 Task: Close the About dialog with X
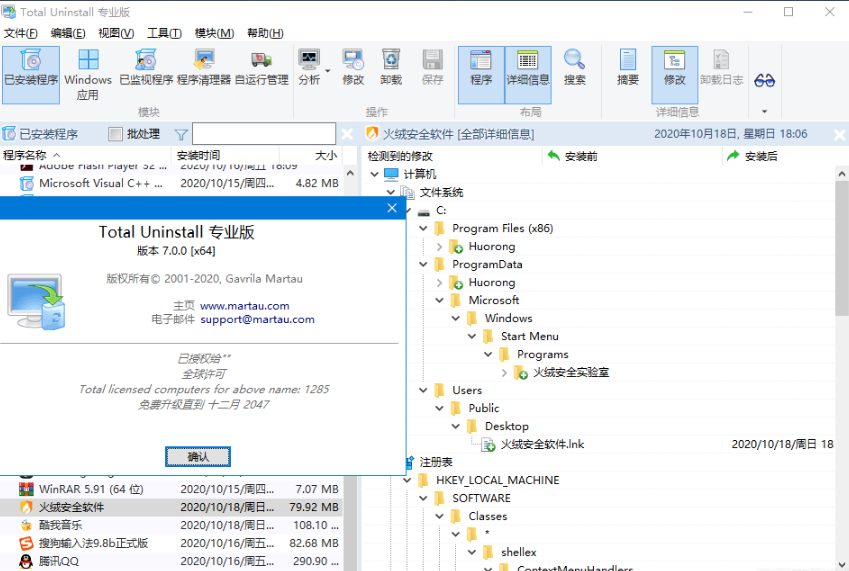[x=393, y=208]
